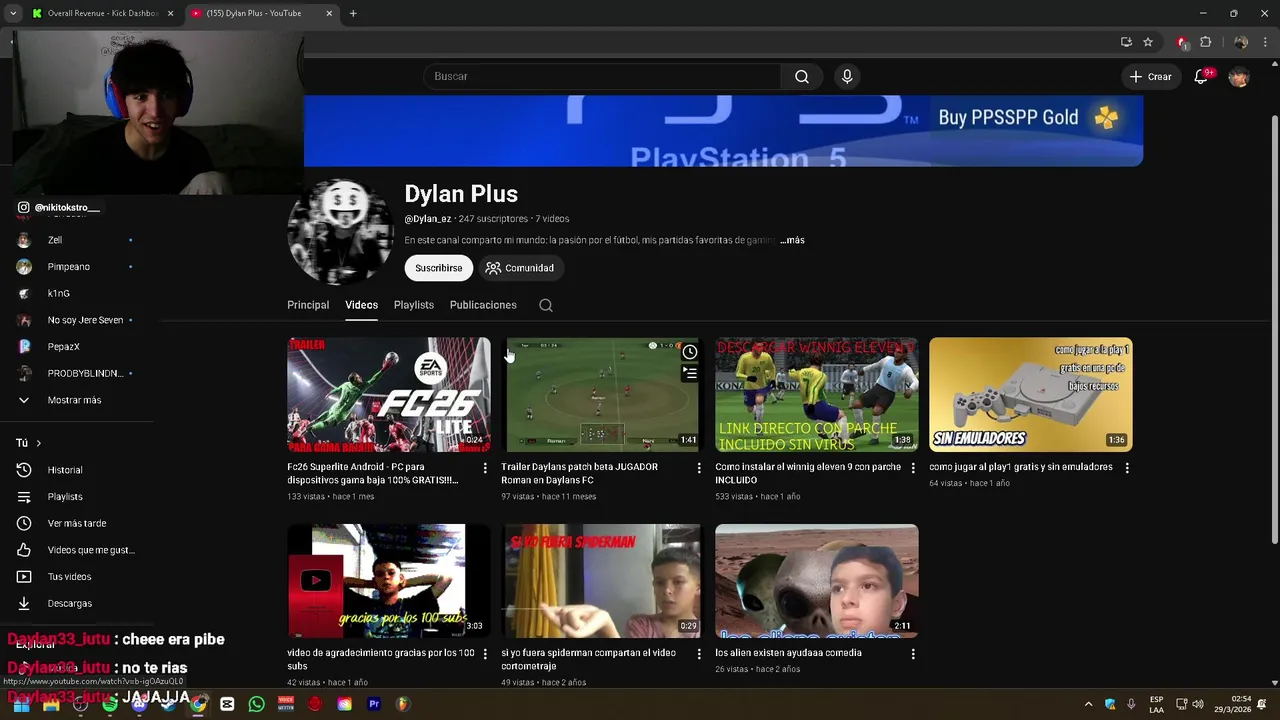
Task: Open CapCut from taskbar
Action: click(x=227, y=704)
